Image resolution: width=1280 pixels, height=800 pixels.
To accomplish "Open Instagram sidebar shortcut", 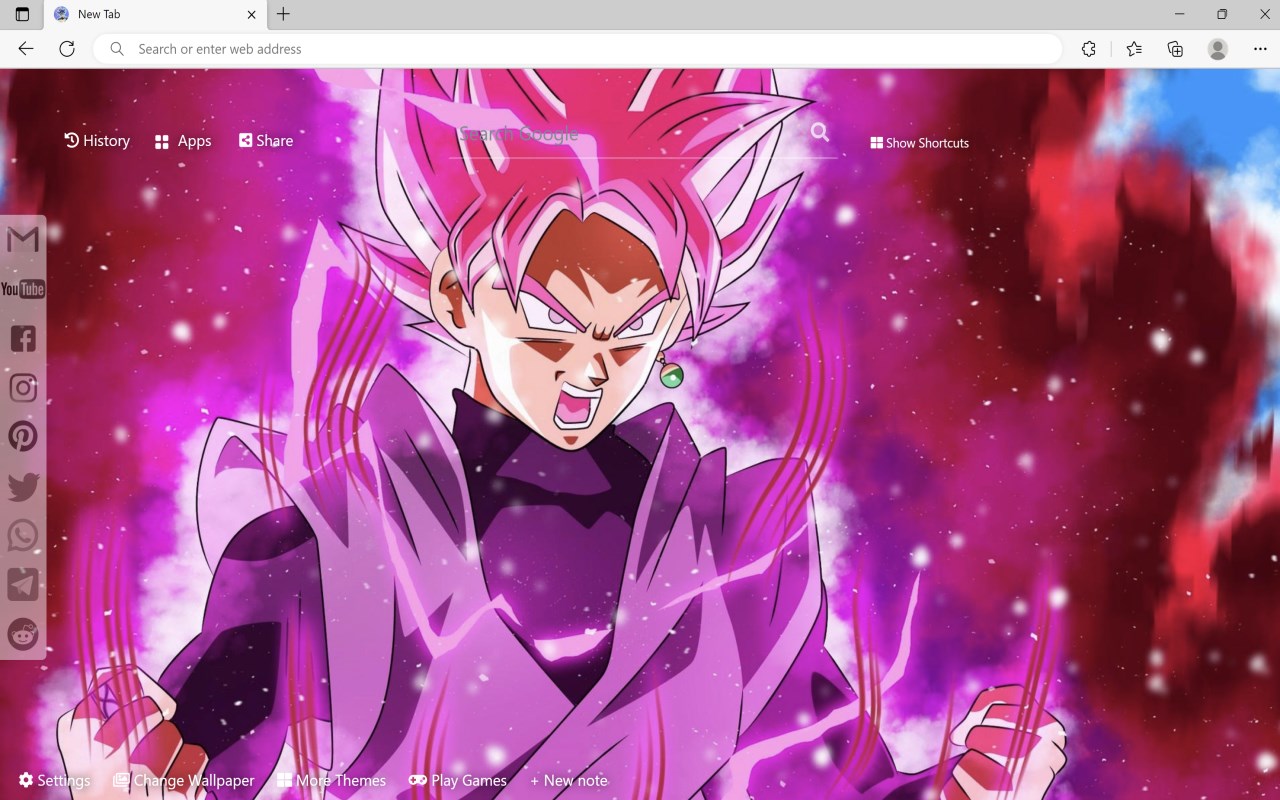I will [23, 387].
